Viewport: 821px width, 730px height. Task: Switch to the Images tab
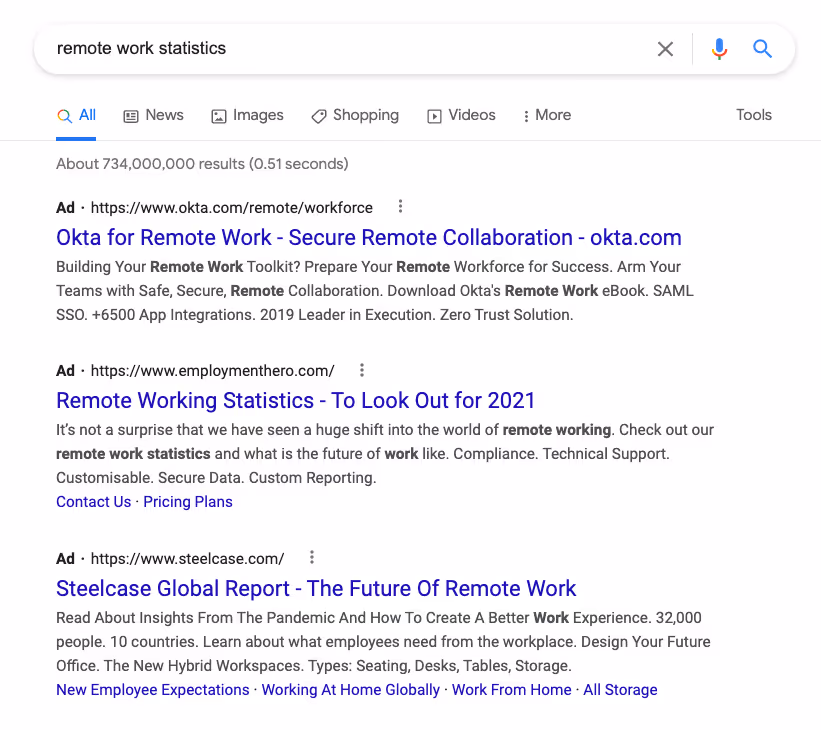(x=247, y=115)
